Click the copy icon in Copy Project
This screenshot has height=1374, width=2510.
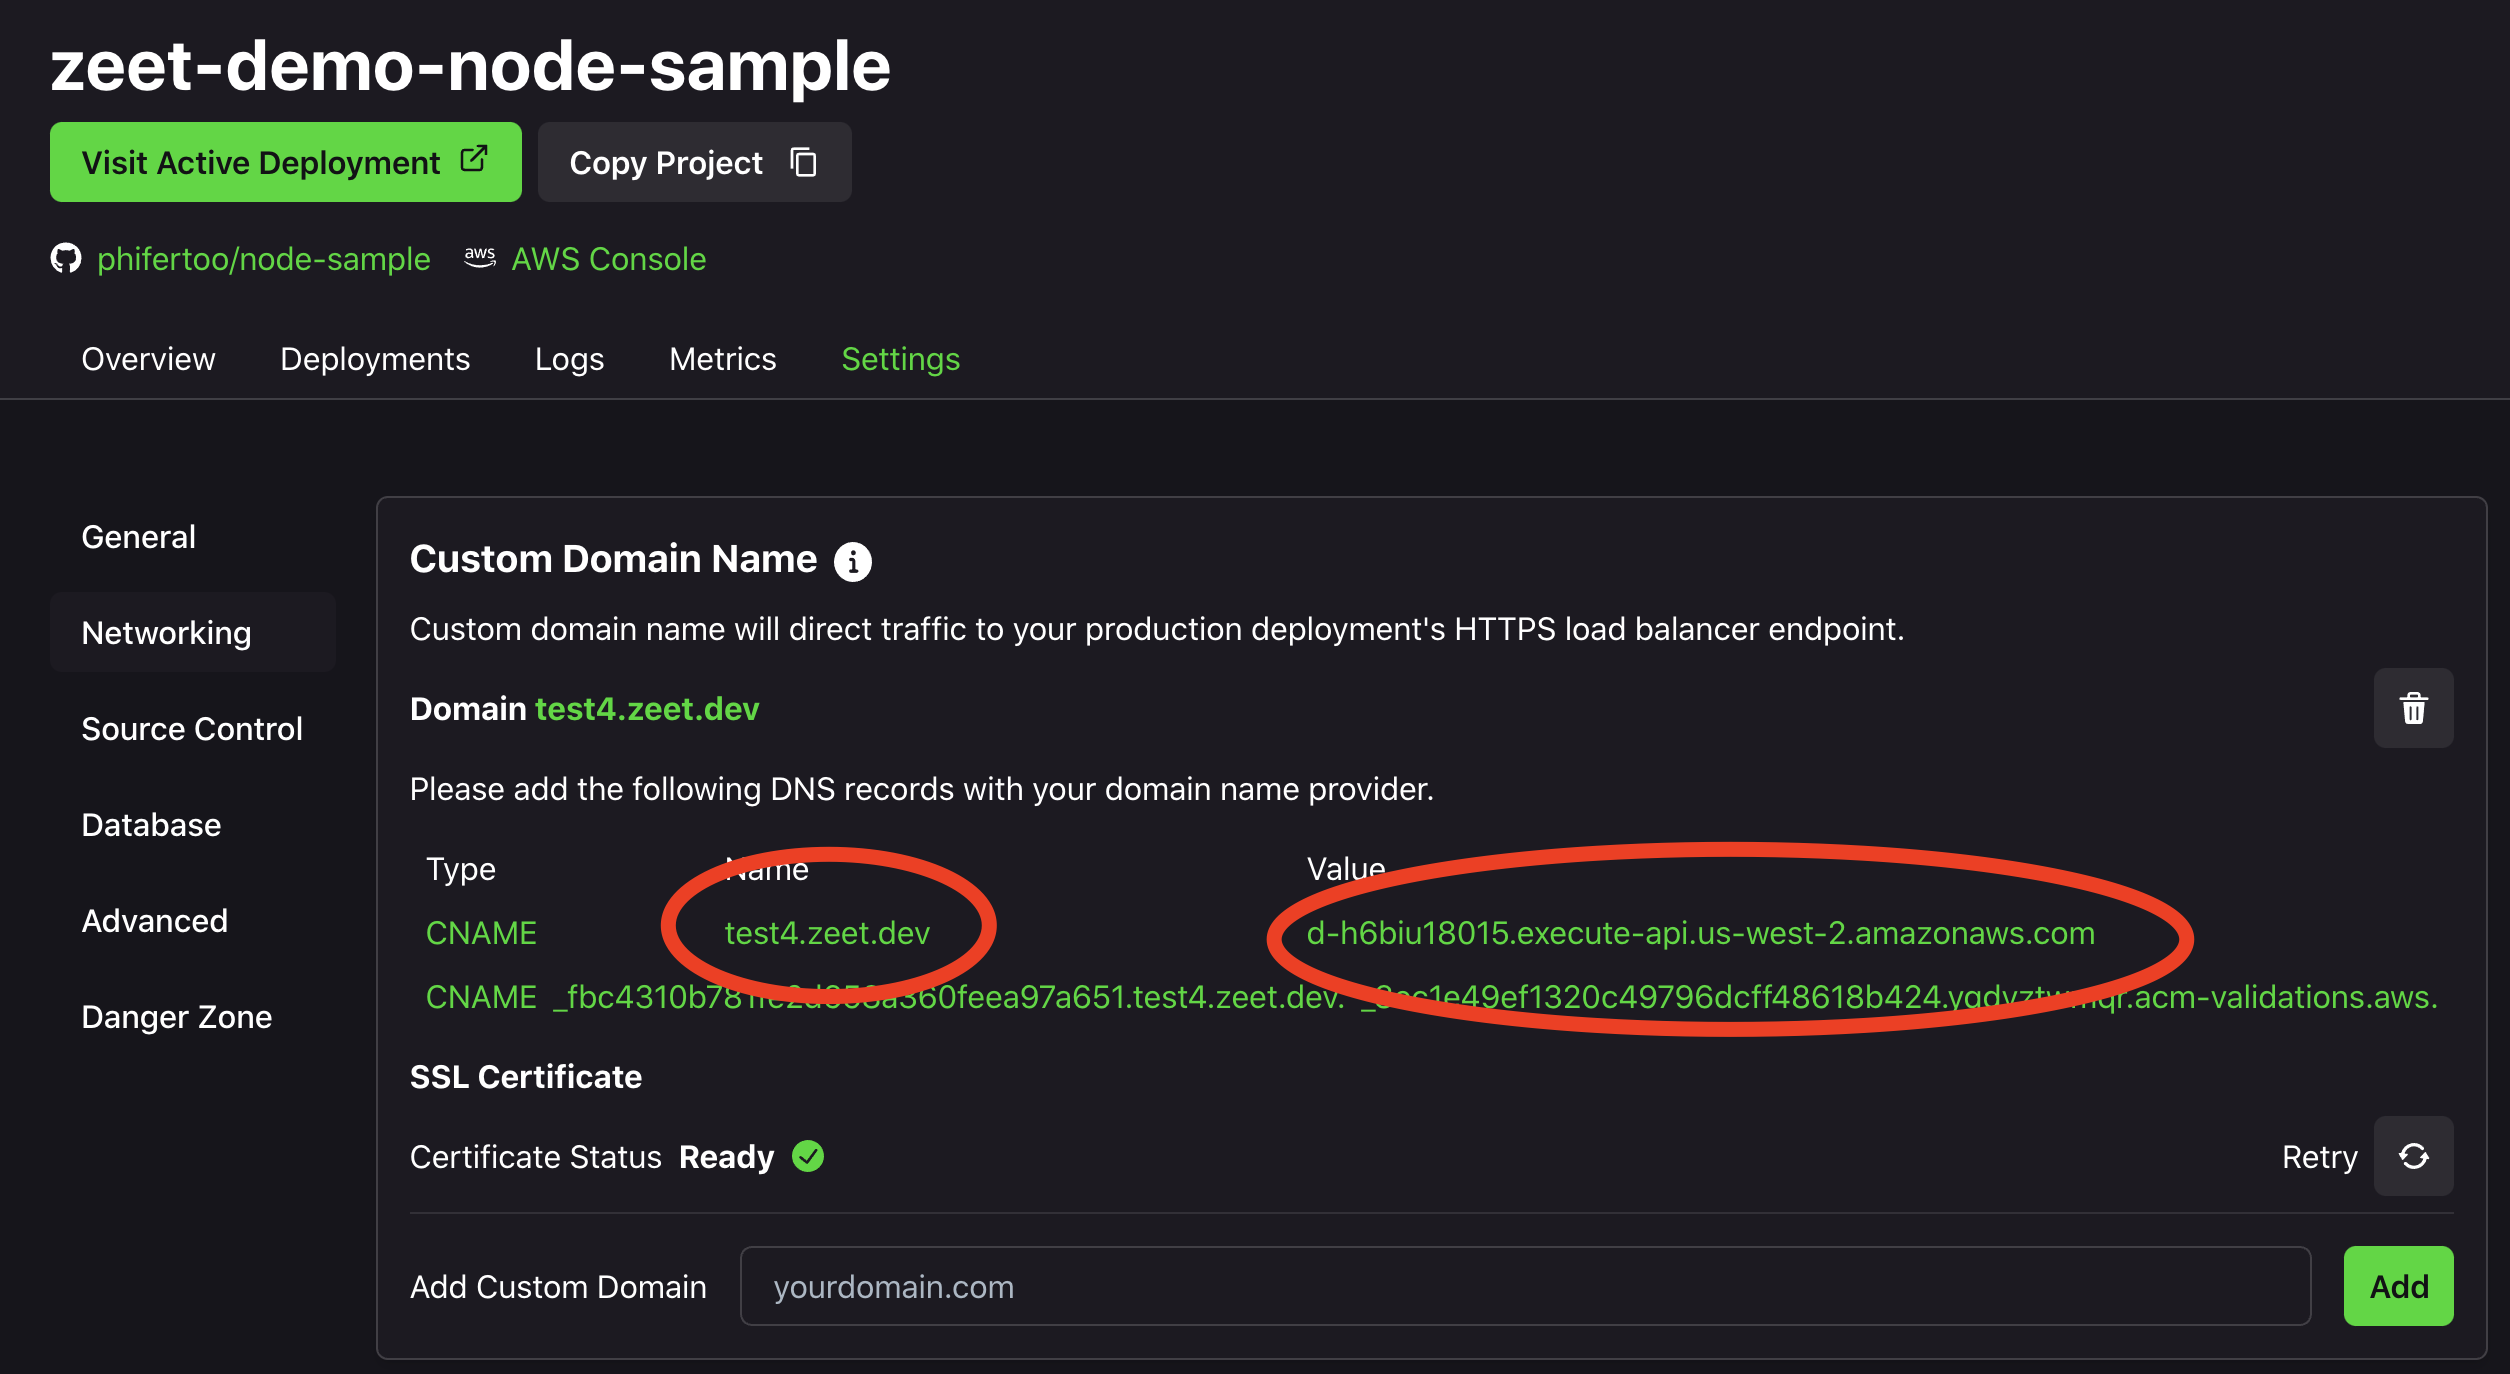804,162
